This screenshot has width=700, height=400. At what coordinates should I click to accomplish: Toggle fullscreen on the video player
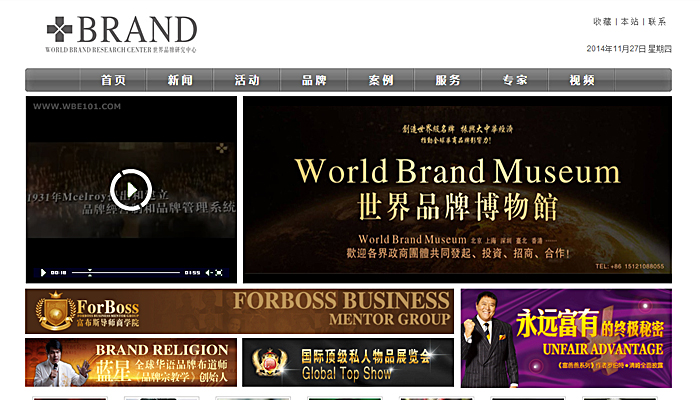pyautogui.click(x=219, y=272)
